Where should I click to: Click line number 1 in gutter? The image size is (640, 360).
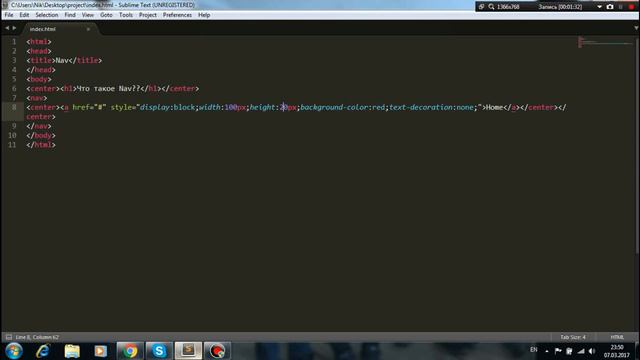pos(14,42)
